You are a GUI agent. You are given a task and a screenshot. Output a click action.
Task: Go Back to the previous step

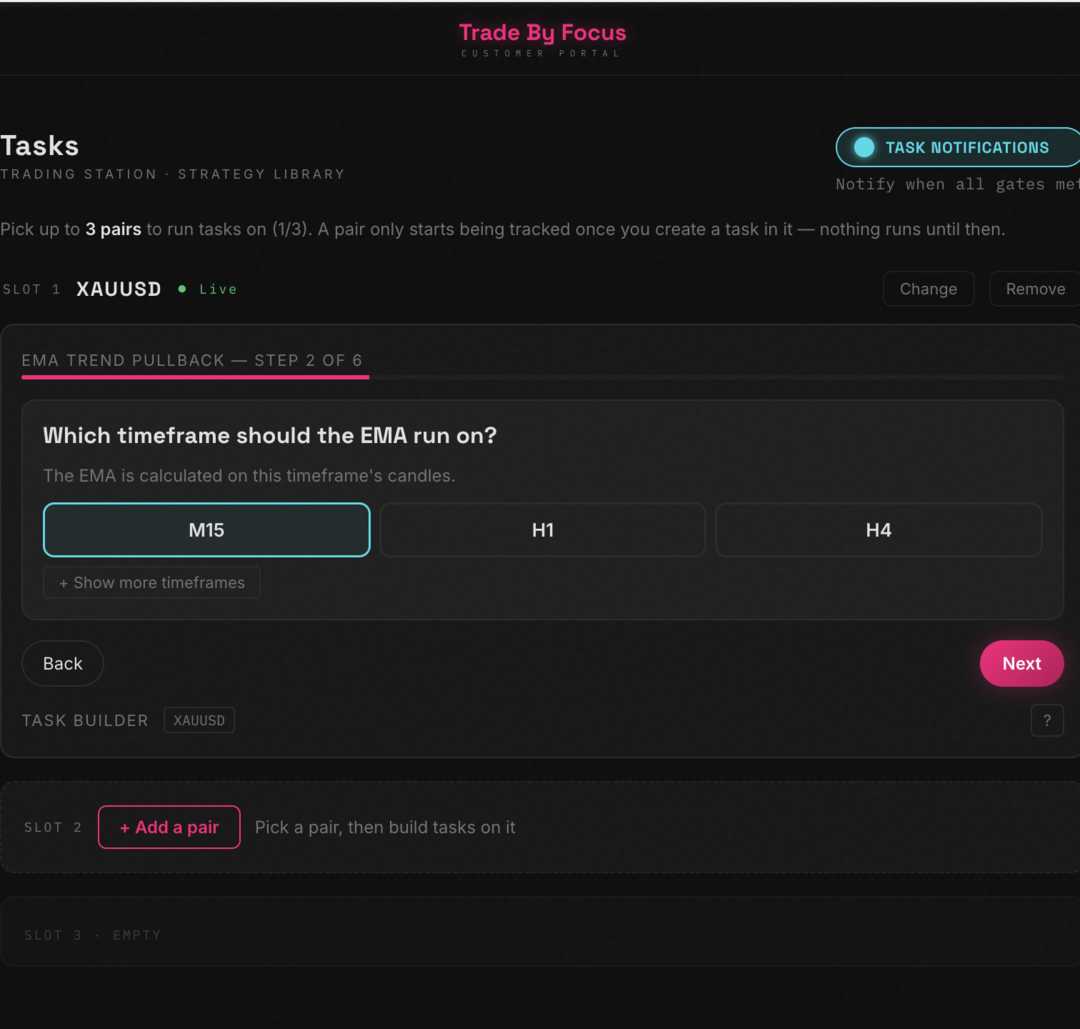pyautogui.click(x=63, y=663)
